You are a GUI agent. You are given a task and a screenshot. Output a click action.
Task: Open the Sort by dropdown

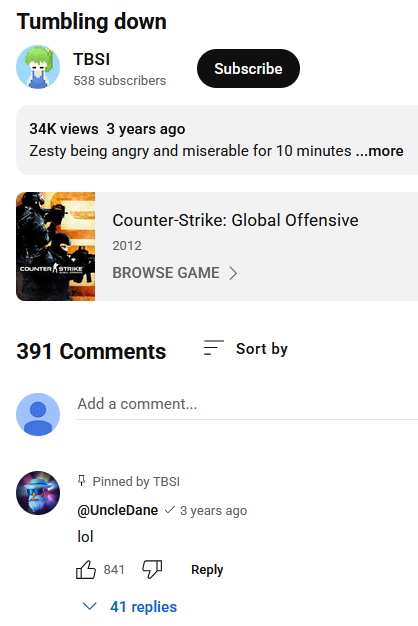pos(246,349)
